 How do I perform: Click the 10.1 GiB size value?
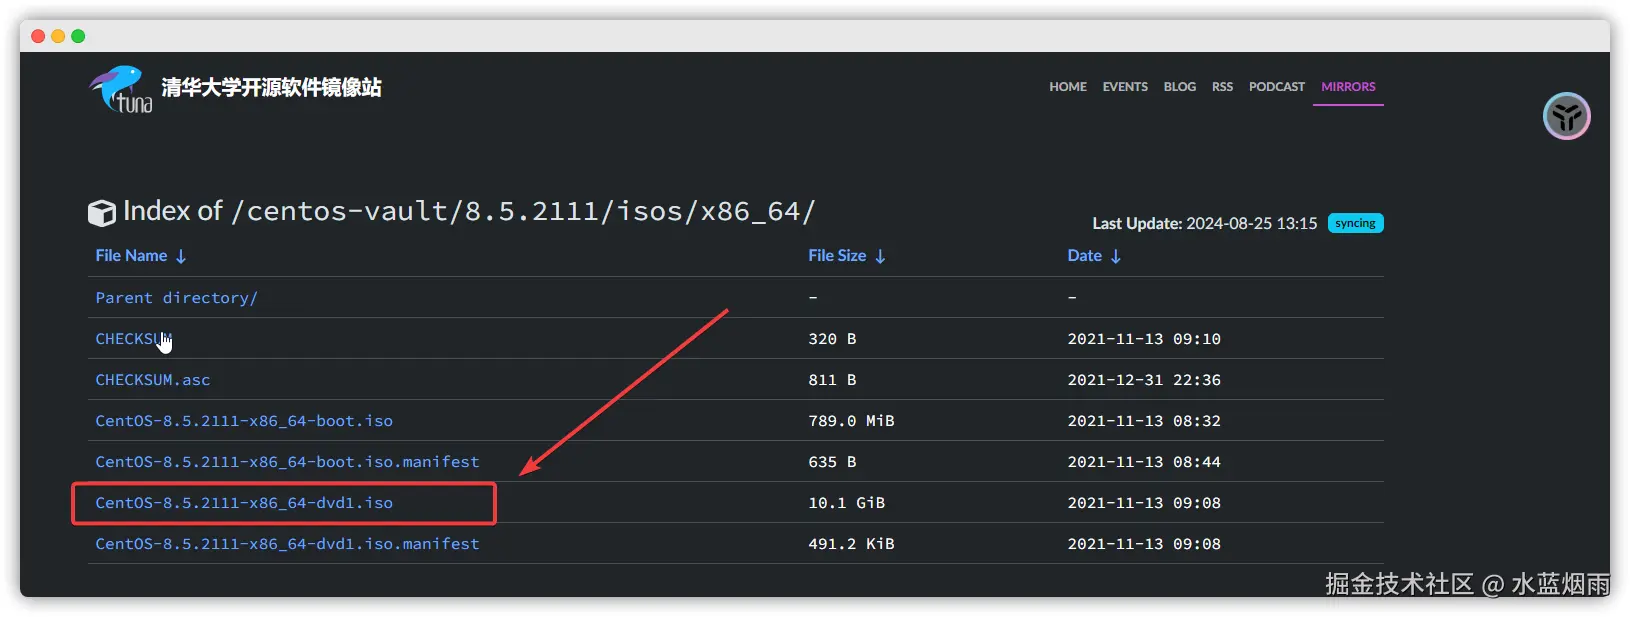(846, 503)
